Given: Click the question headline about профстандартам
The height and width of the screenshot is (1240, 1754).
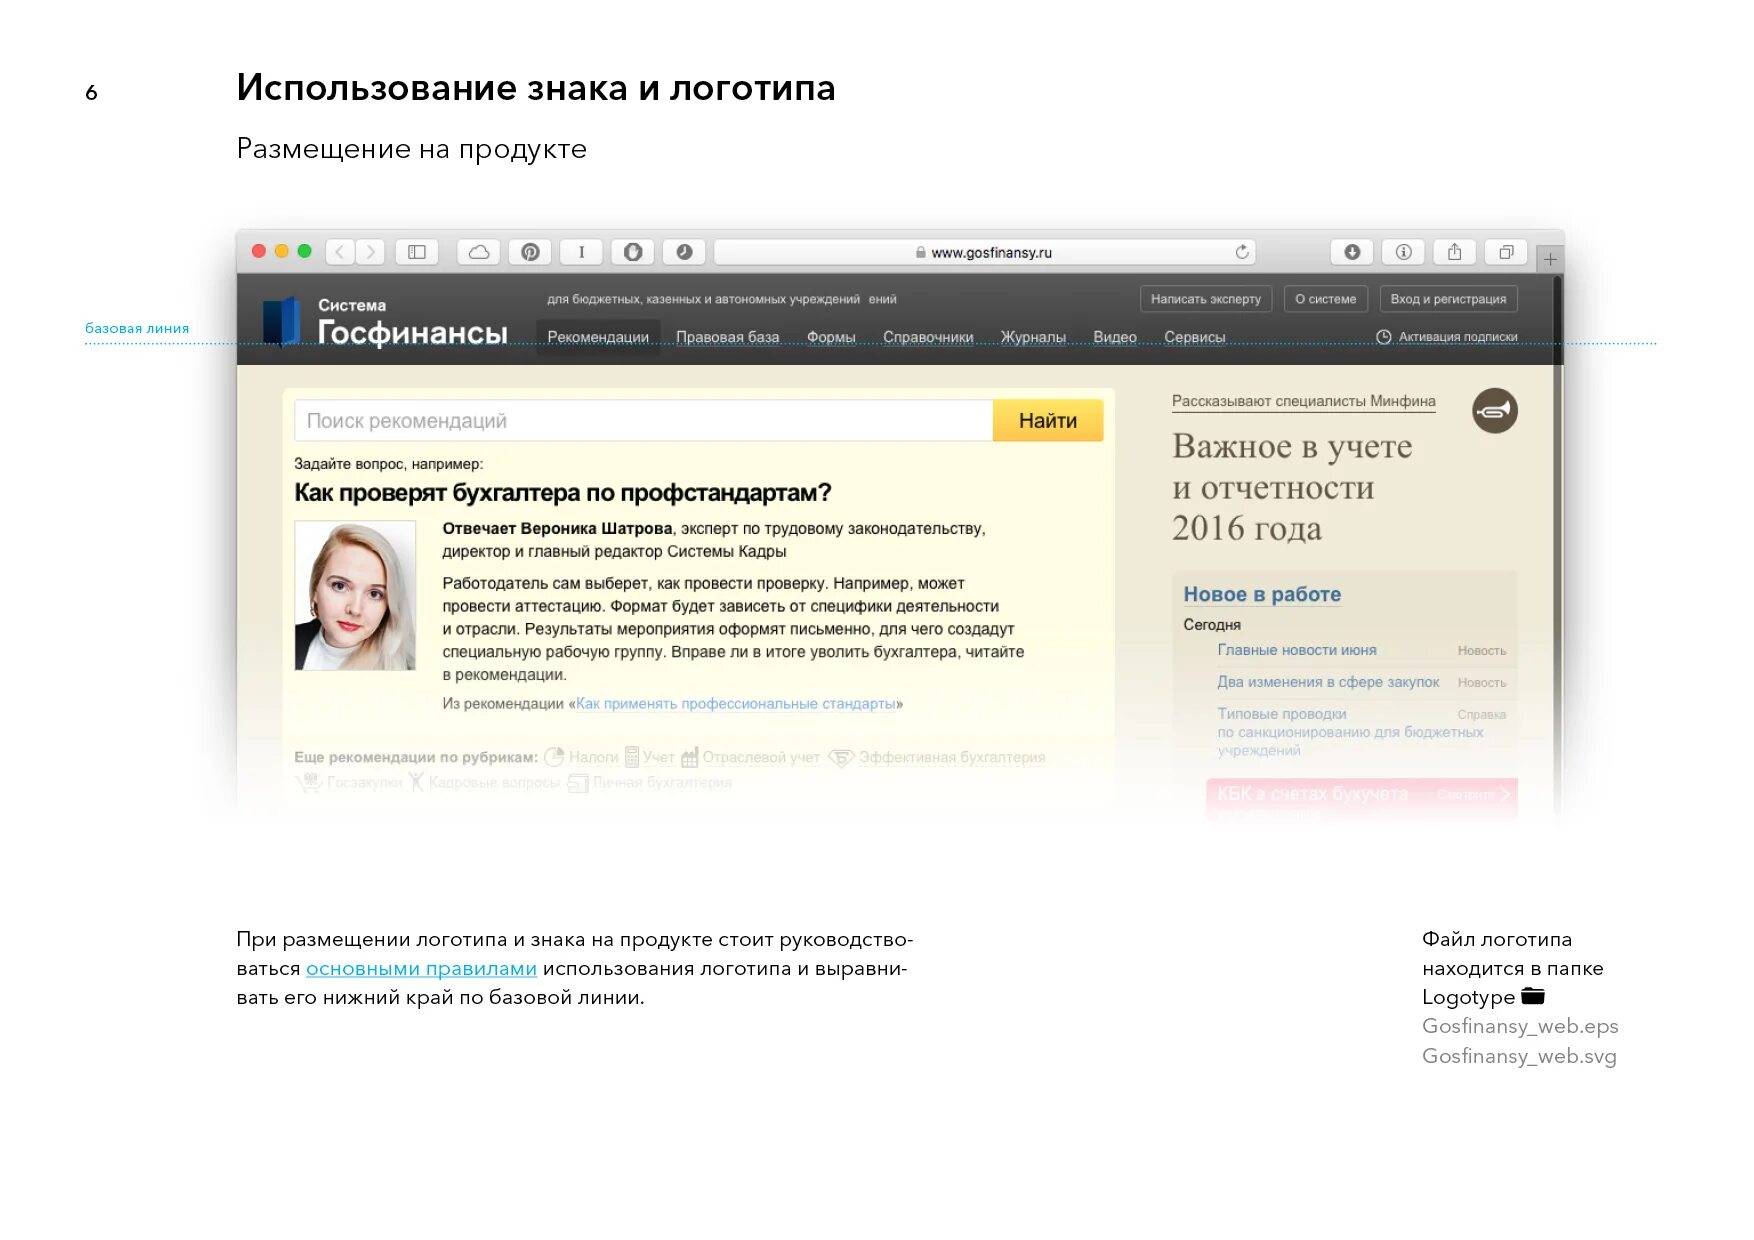Looking at the screenshot, I should point(563,493).
